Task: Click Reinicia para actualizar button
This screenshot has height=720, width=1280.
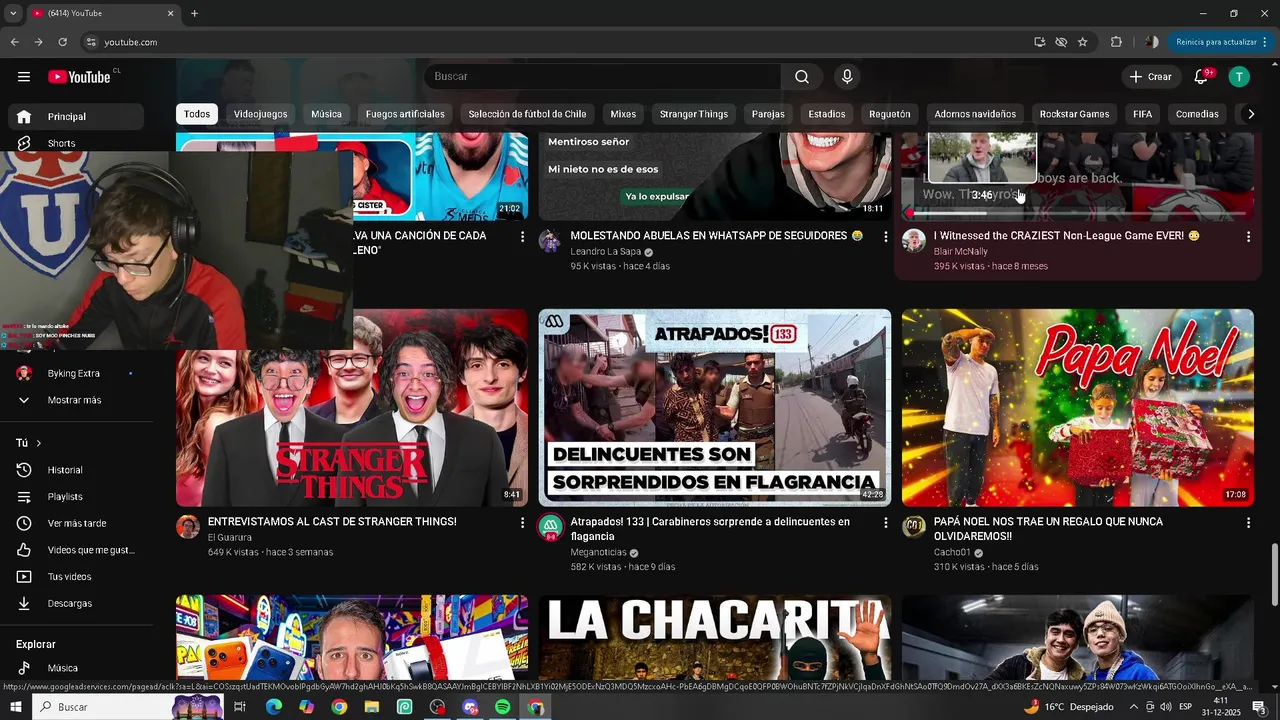Action: pos(1217,42)
